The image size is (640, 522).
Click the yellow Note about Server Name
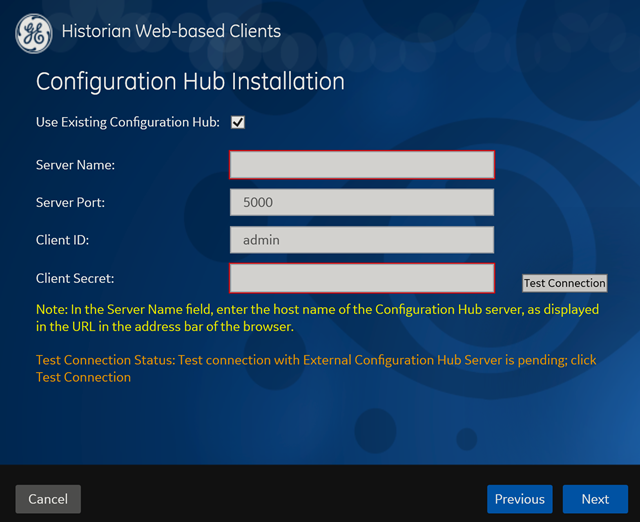(318, 318)
